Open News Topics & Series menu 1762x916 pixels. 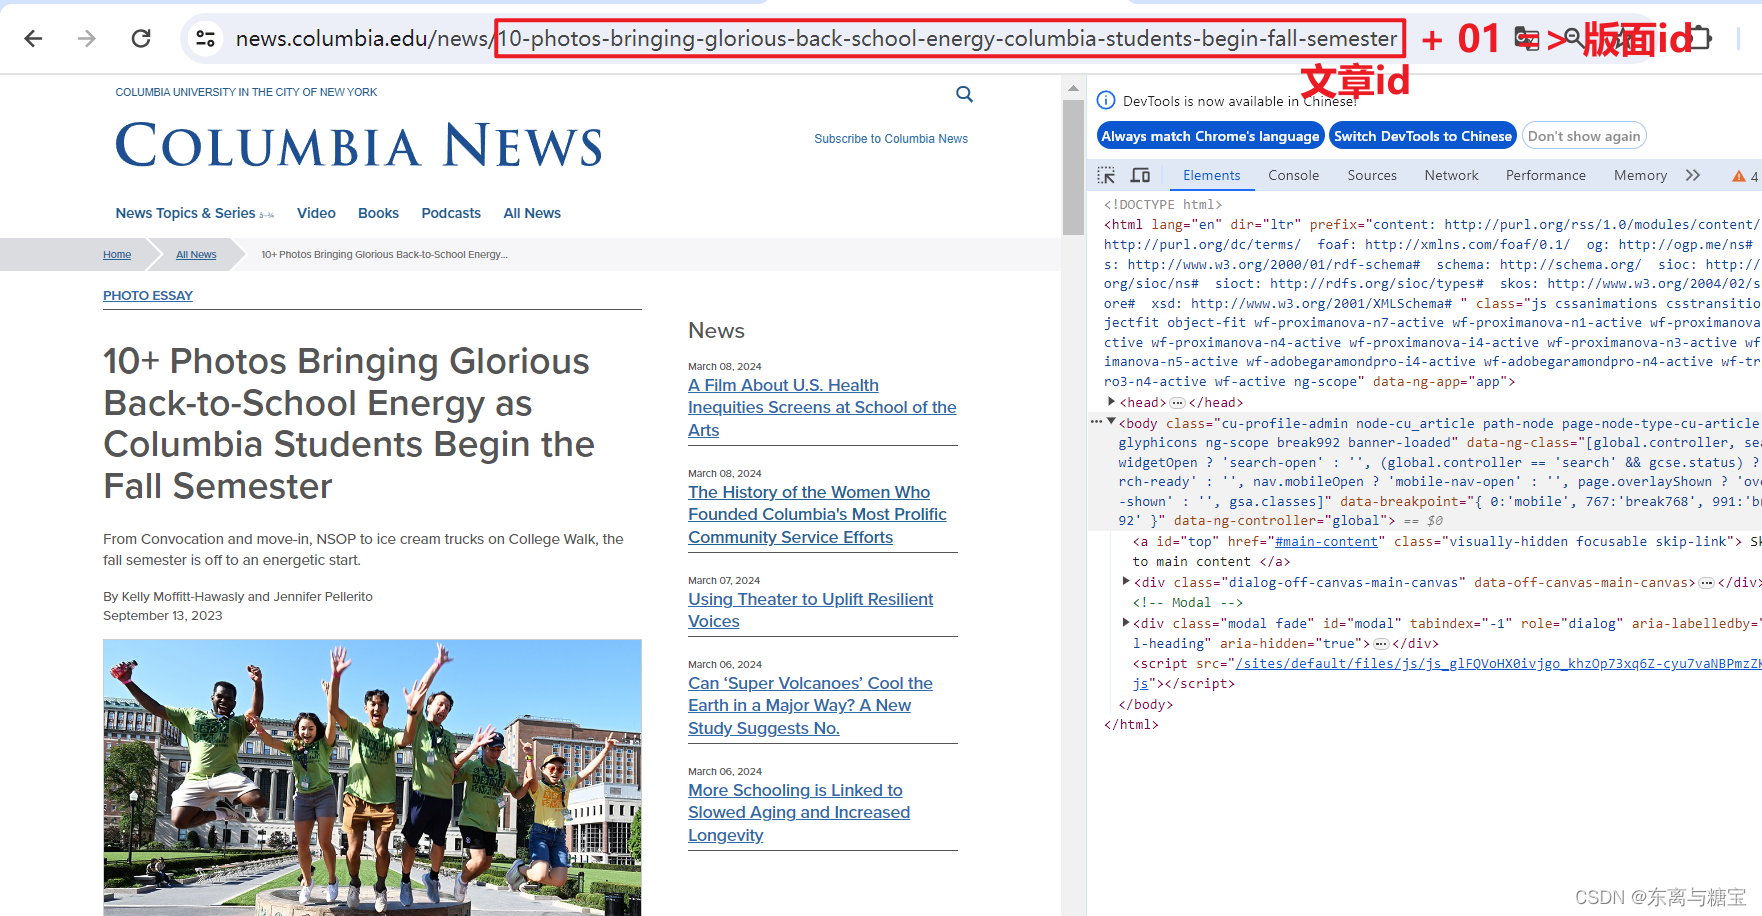pos(194,213)
